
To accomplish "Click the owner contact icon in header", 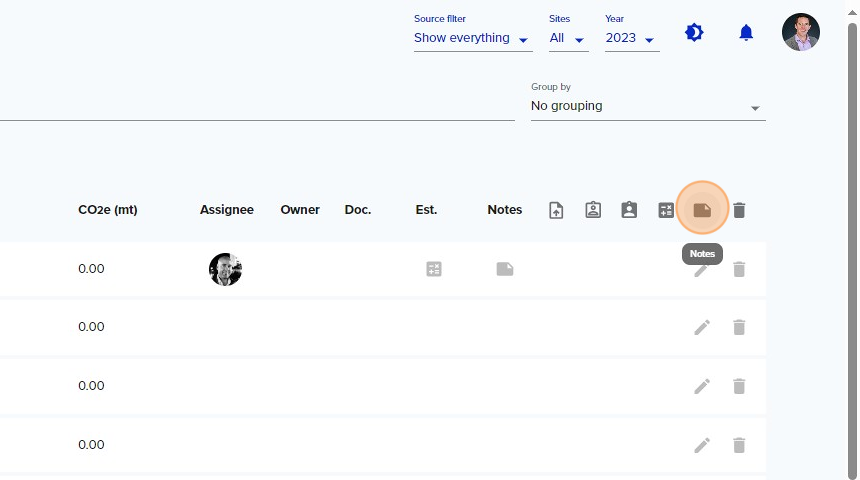I will pos(629,210).
